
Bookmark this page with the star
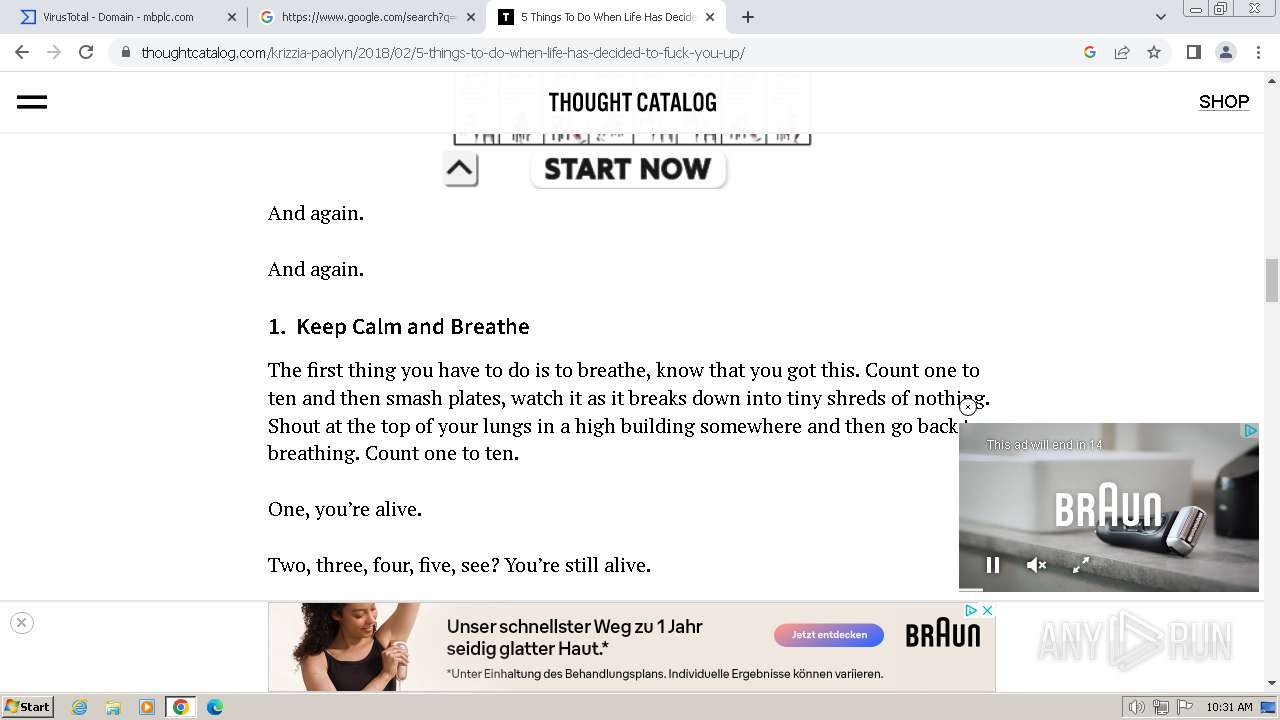click(1154, 52)
